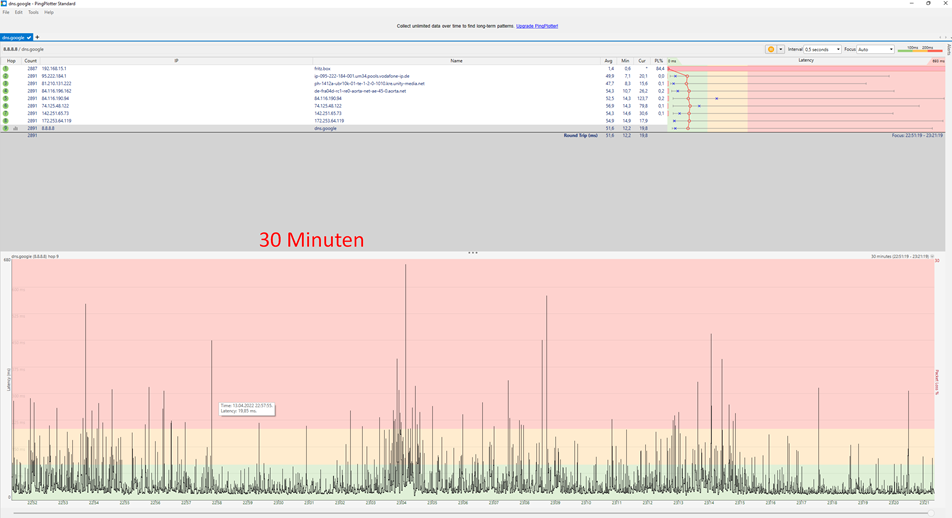Select IP address 95.222.184.1
This screenshot has width=952, height=518.
54,76
